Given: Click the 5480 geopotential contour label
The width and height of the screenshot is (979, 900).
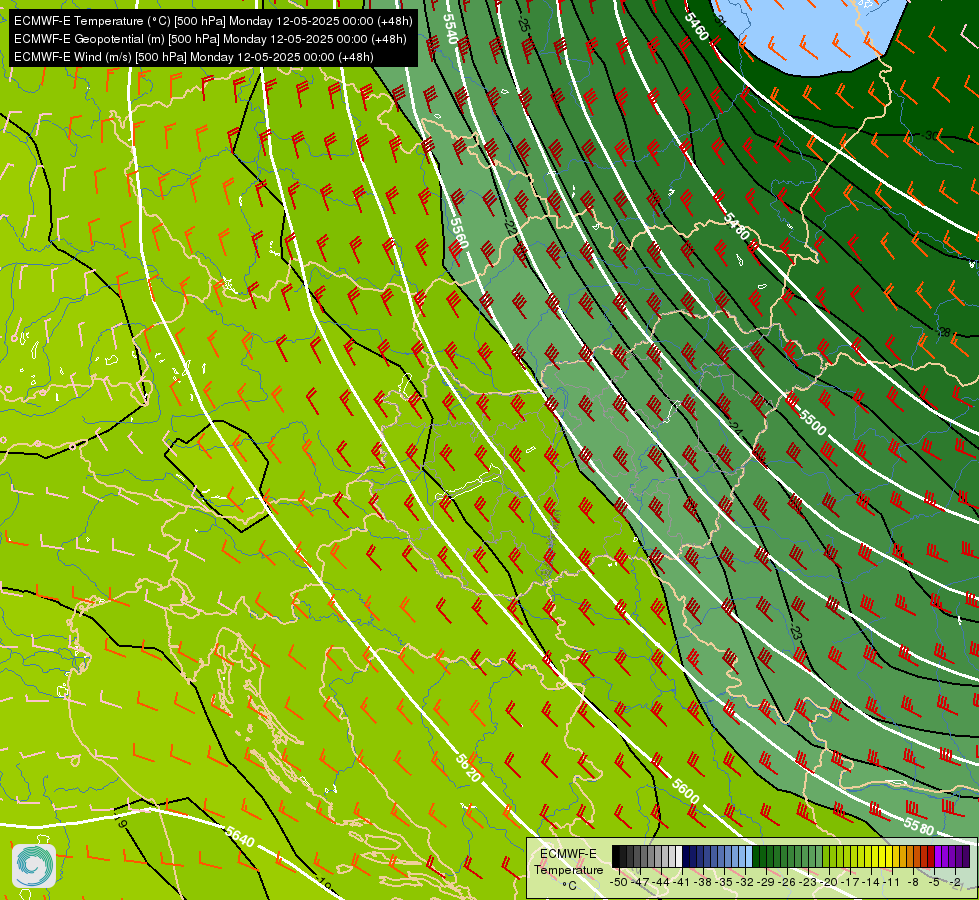Looking at the screenshot, I should tap(737, 226).
